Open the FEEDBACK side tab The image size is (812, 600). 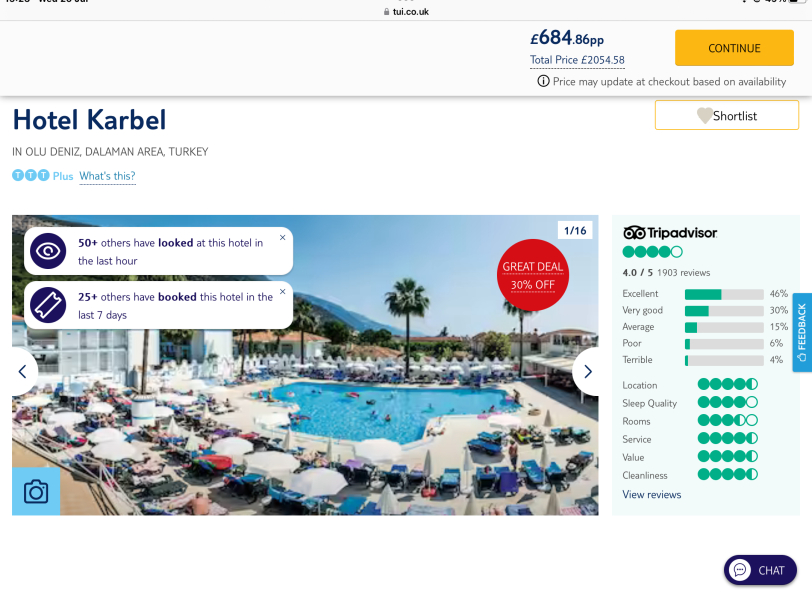(801, 333)
